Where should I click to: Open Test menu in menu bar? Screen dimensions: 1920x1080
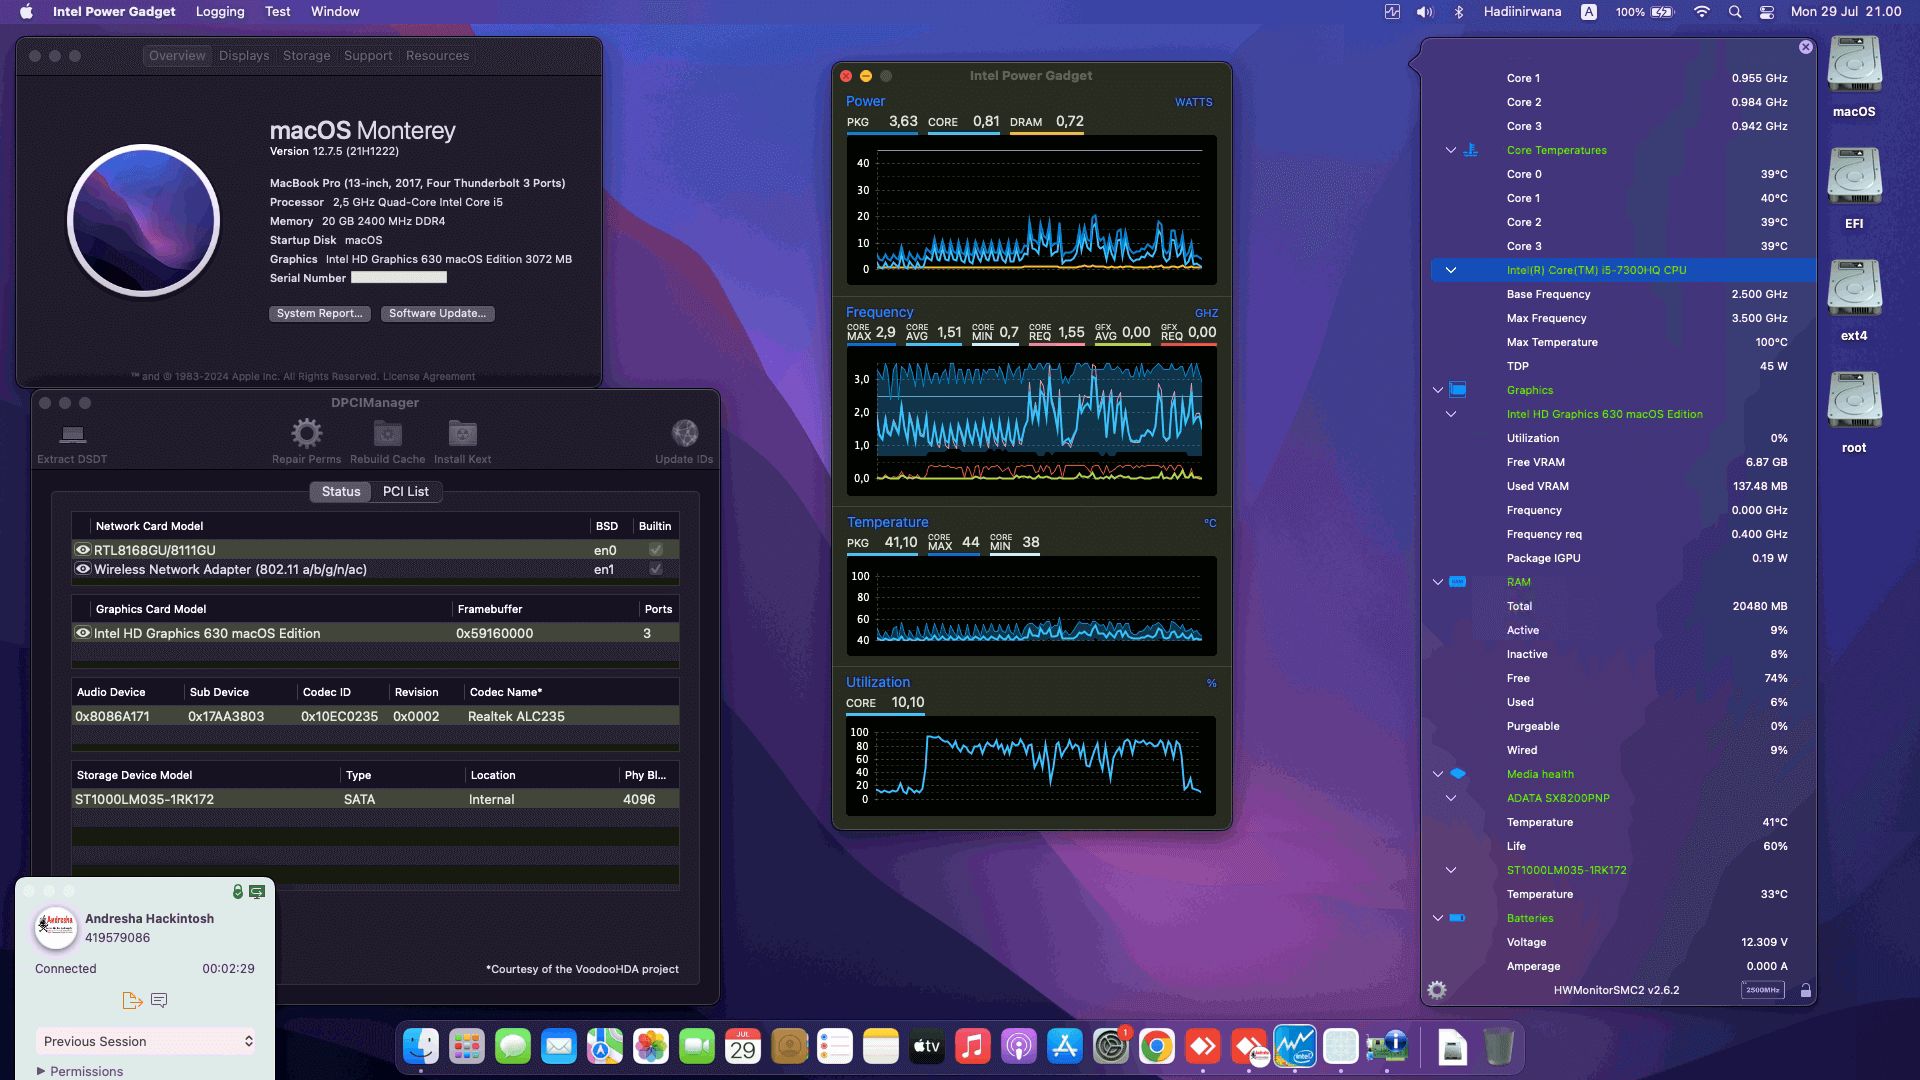[x=278, y=12]
